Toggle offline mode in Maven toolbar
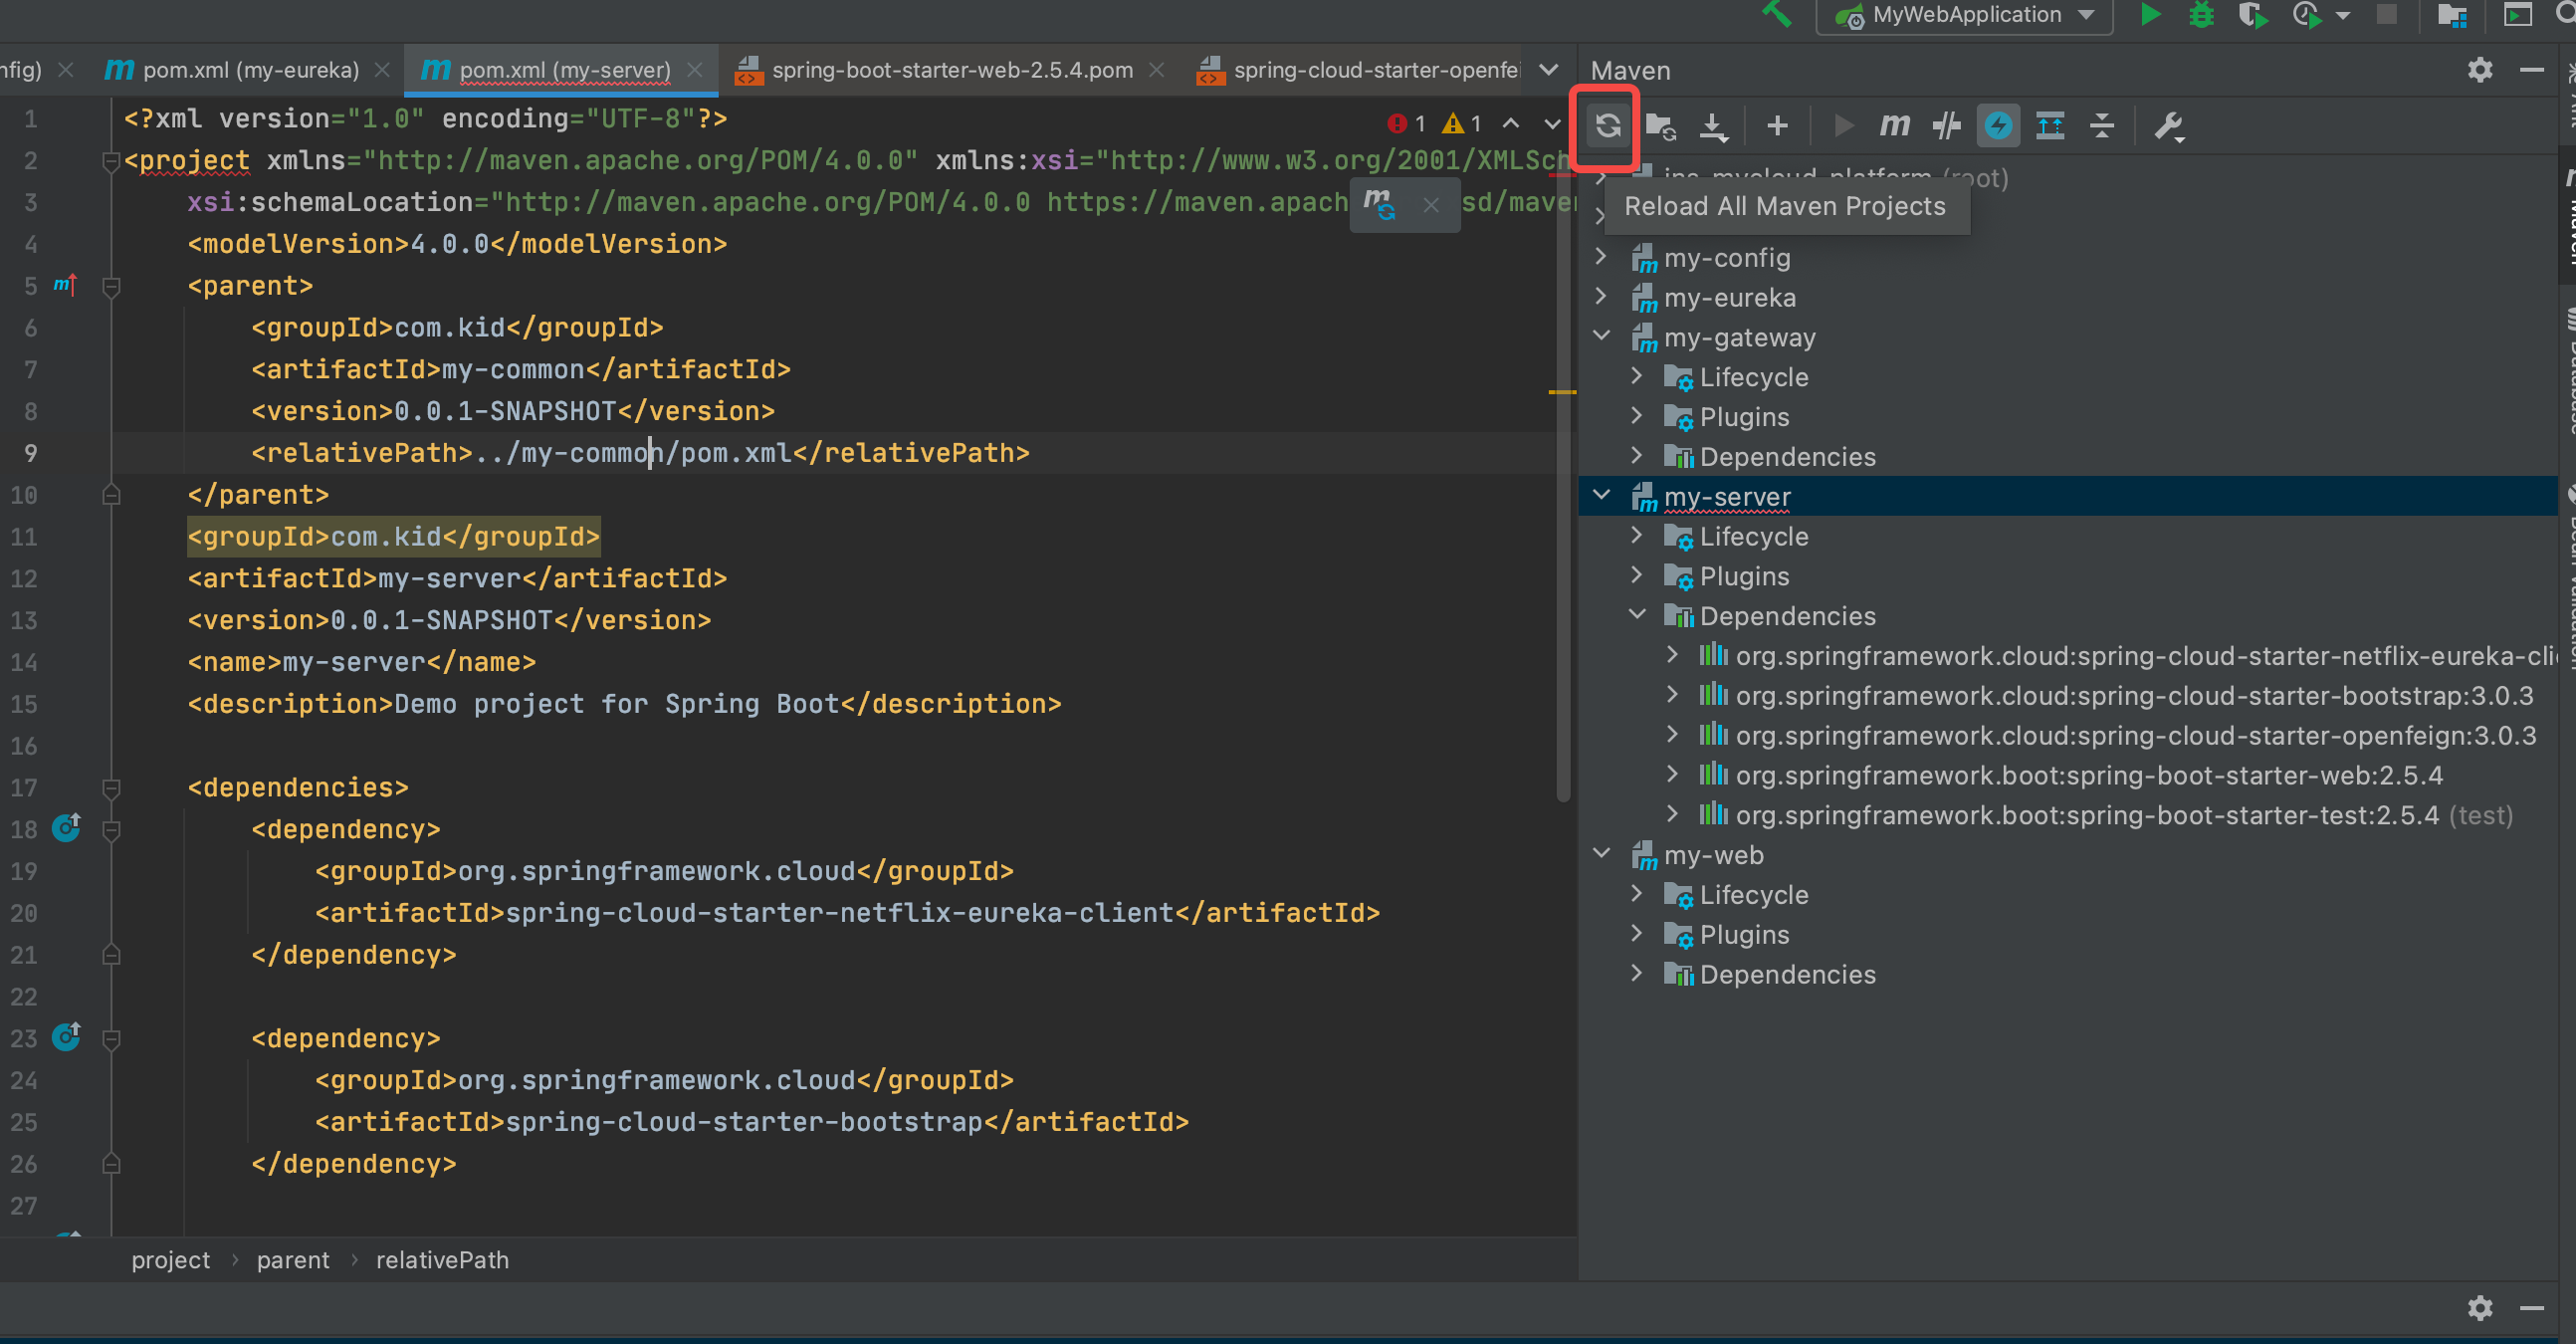Screen dimensions: 2576x1344 click(x=1997, y=126)
